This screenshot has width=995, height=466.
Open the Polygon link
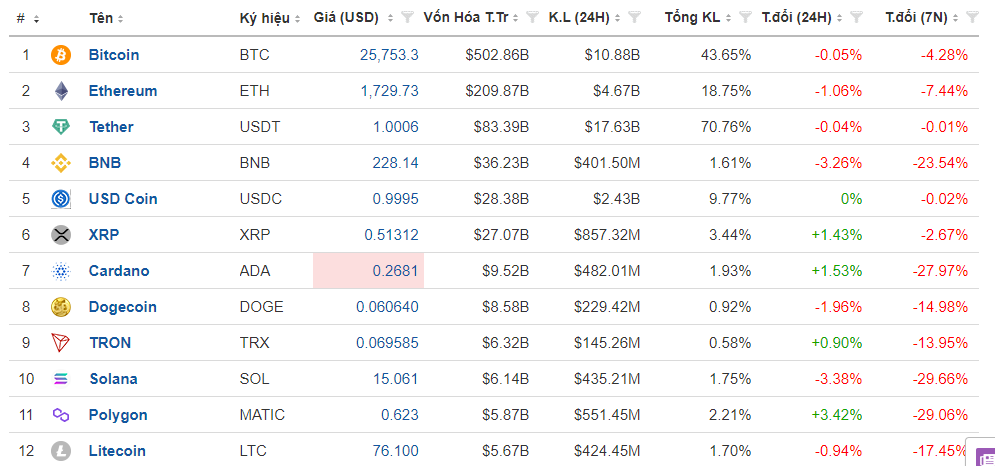click(118, 415)
